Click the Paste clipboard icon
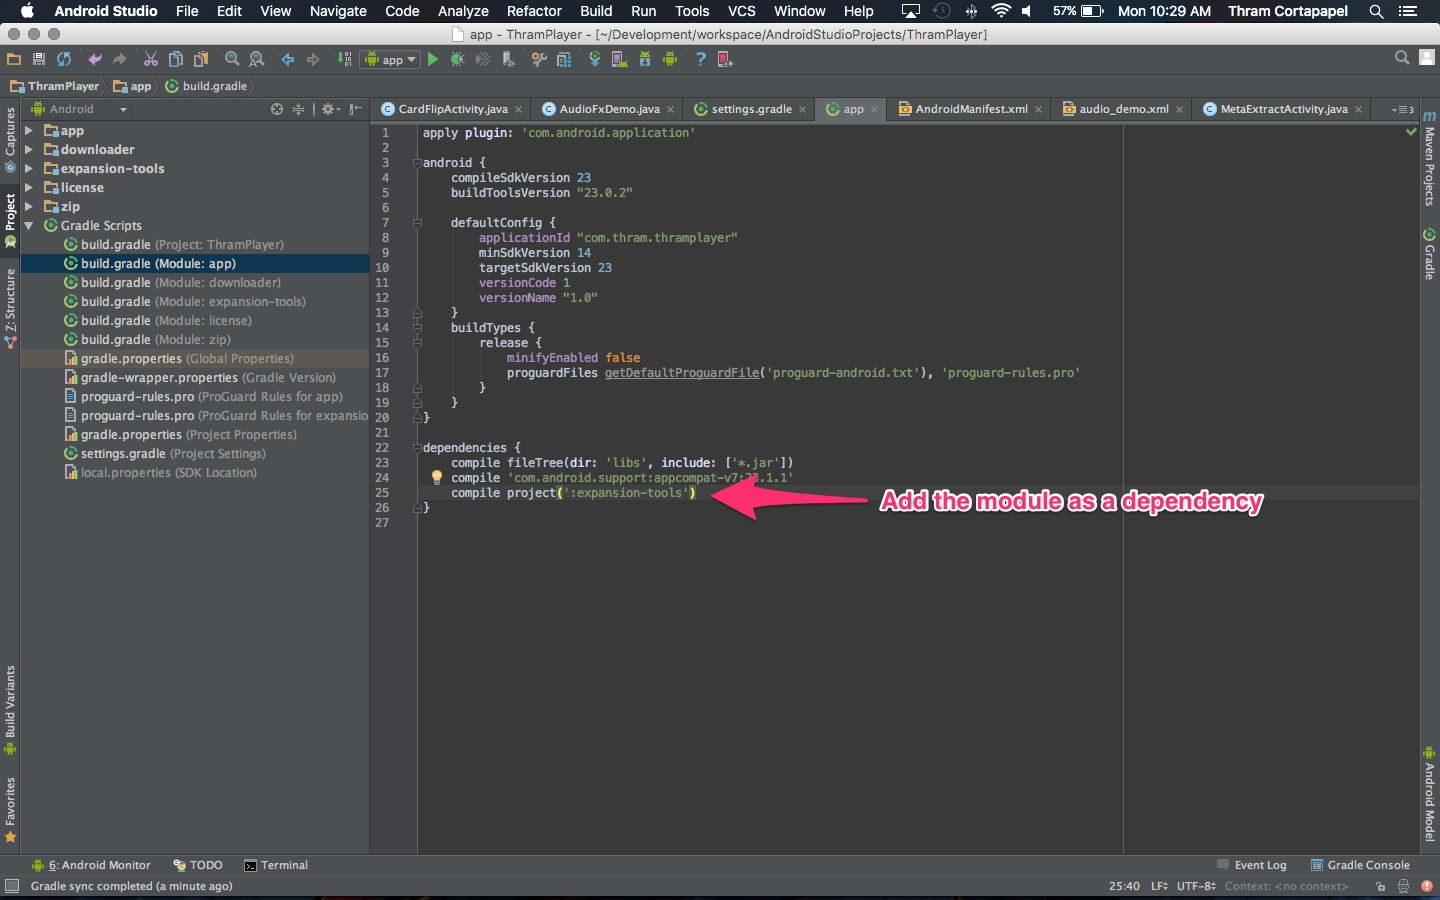The image size is (1440, 900). pos(201,59)
